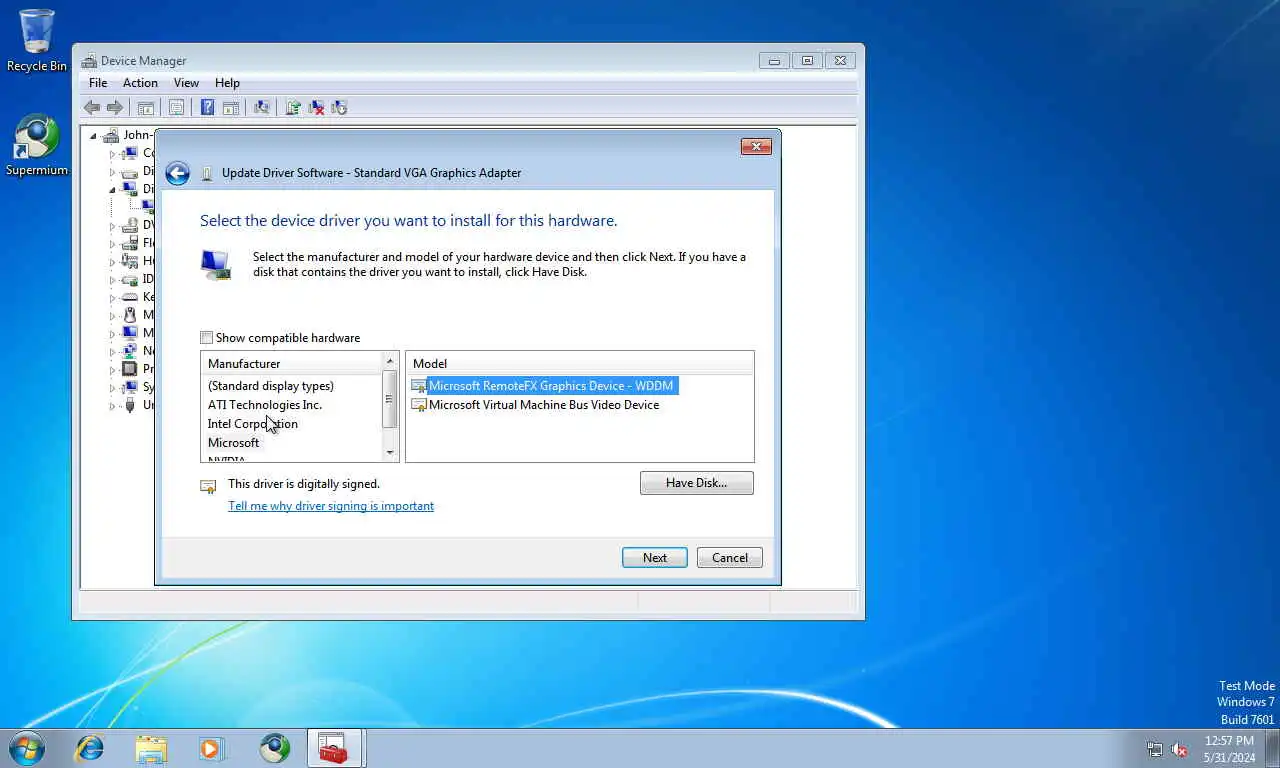Image resolution: width=1280 pixels, height=768 pixels.
Task: Select the keyboard category icon in device tree
Action: point(129,297)
